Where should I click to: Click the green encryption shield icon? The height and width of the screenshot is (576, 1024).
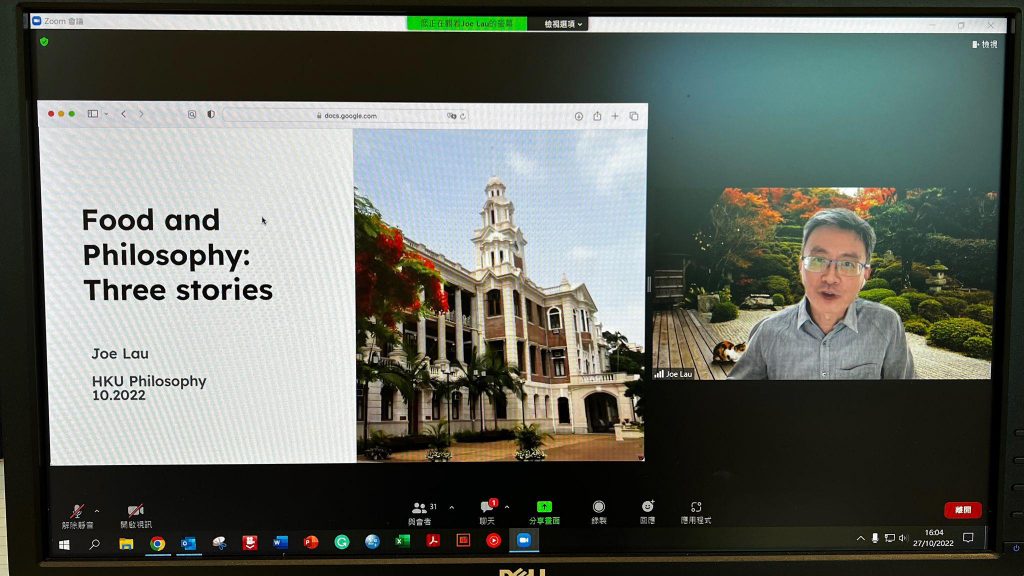pyautogui.click(x=44, y=42)
